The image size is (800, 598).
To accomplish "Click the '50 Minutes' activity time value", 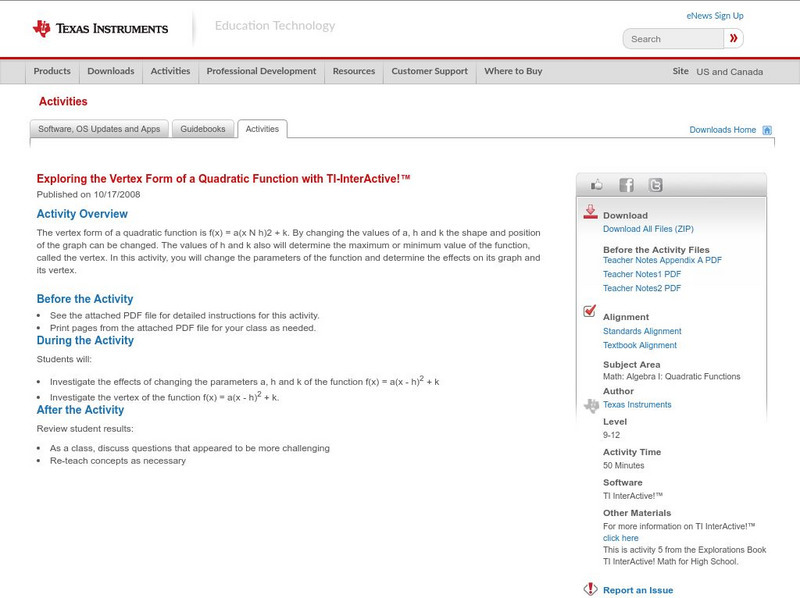I will coord(623,466).
